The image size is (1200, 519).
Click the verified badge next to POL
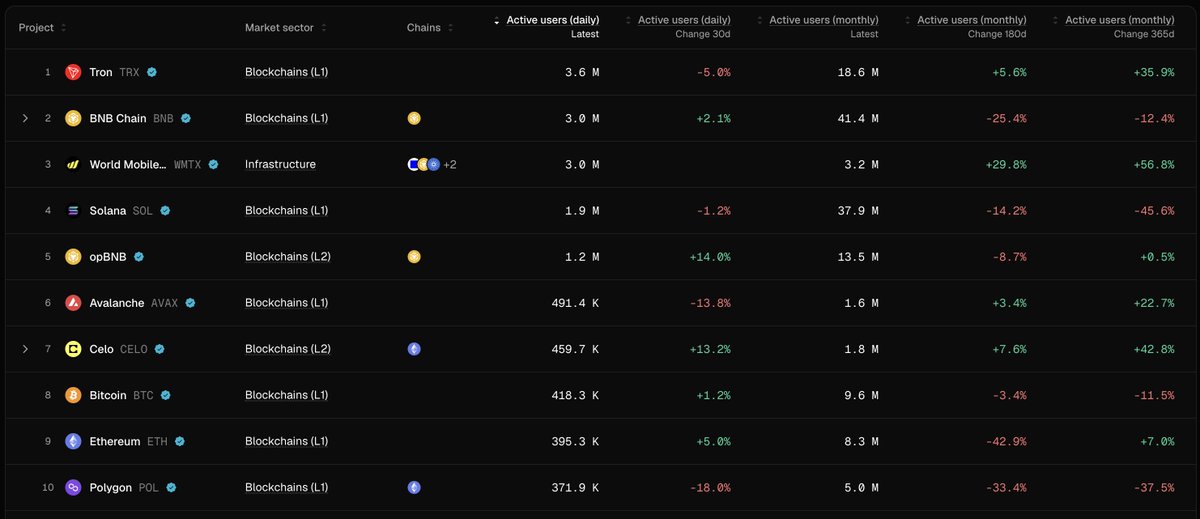click(x=171, y=487)
